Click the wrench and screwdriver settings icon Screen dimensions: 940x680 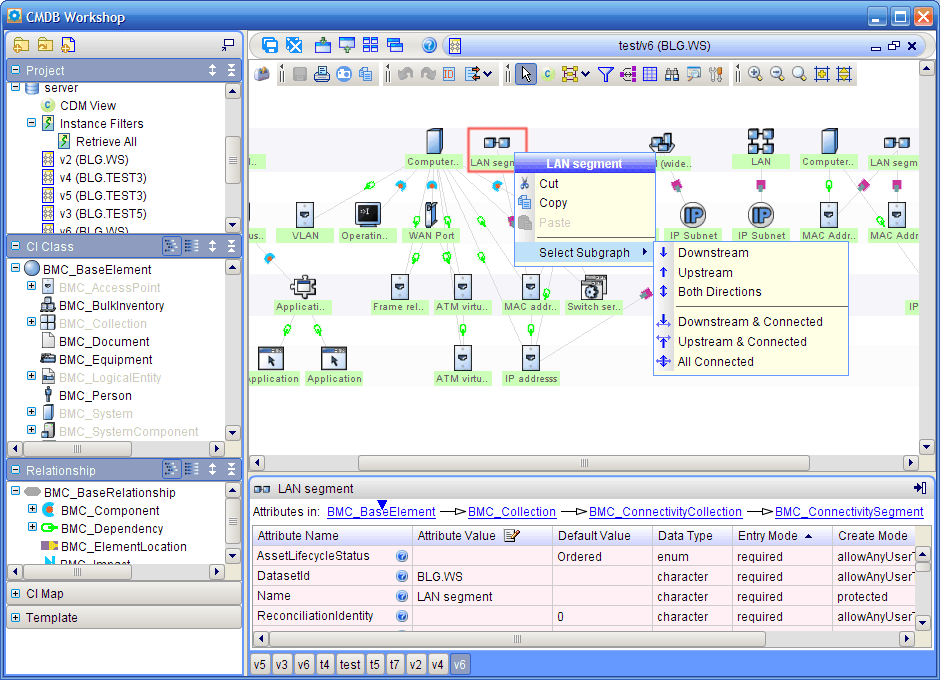(x=715, y=74)
